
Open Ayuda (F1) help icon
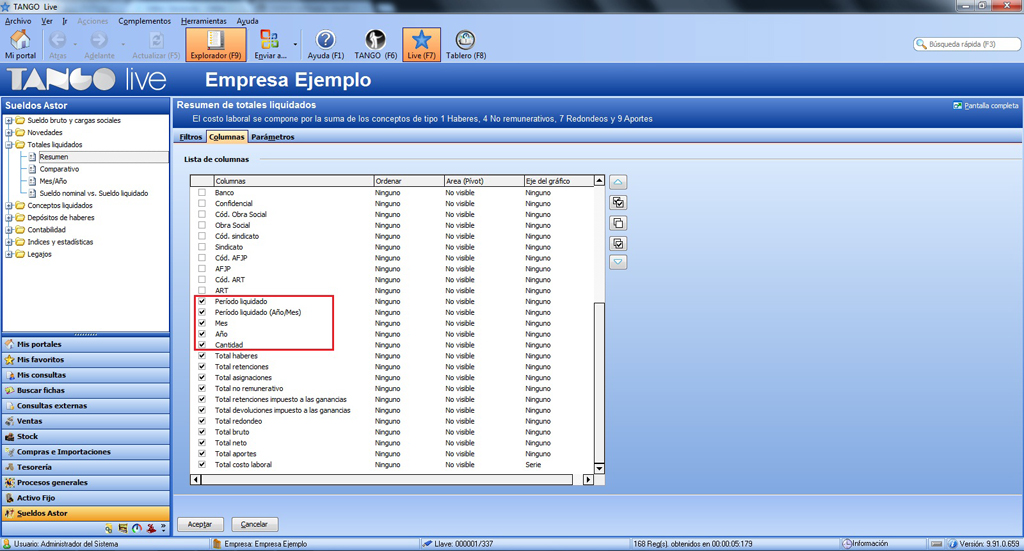coord(325,44)
